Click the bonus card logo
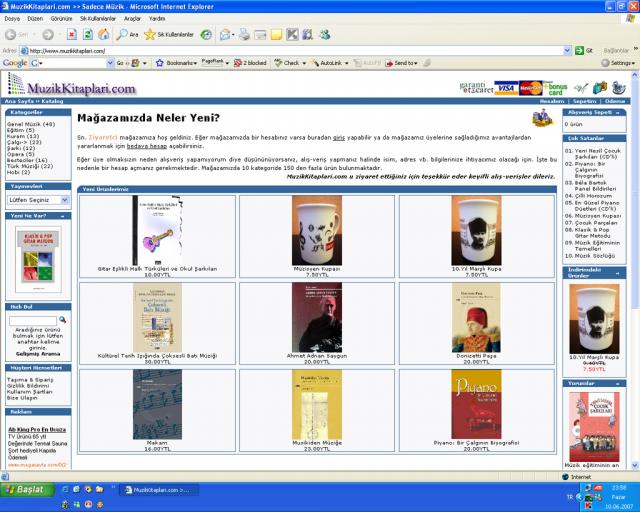 (556, 88)
